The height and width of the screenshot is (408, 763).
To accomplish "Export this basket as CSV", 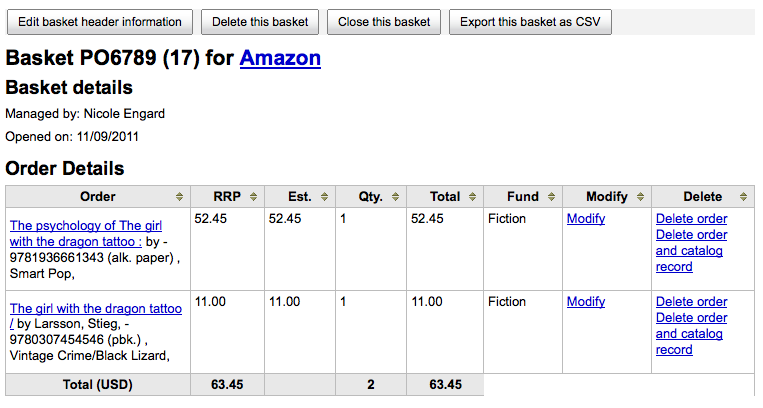I will 530,22.
